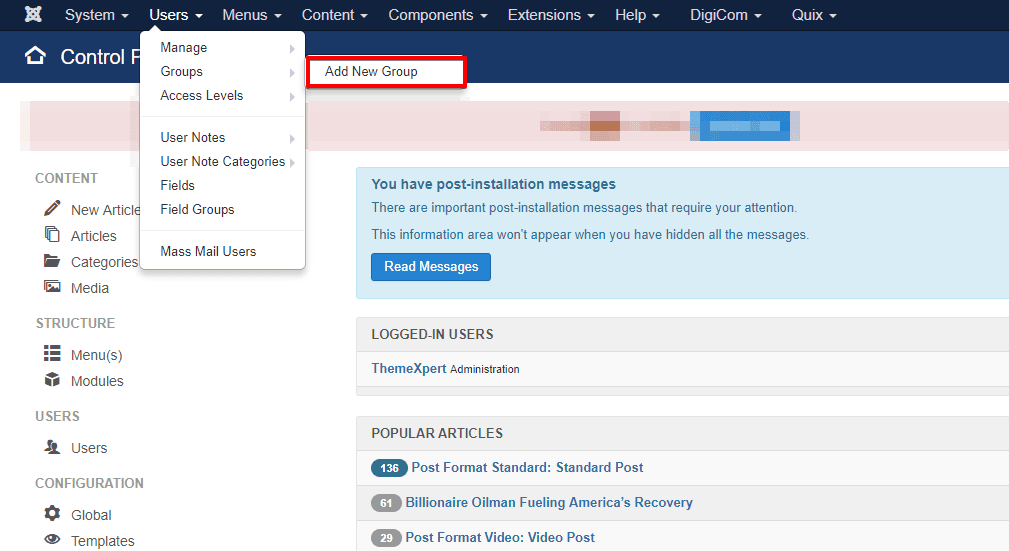Click the Templates eye icon
The height and width of the screenshot is (551, 1009).
click(x=52, y=540)
